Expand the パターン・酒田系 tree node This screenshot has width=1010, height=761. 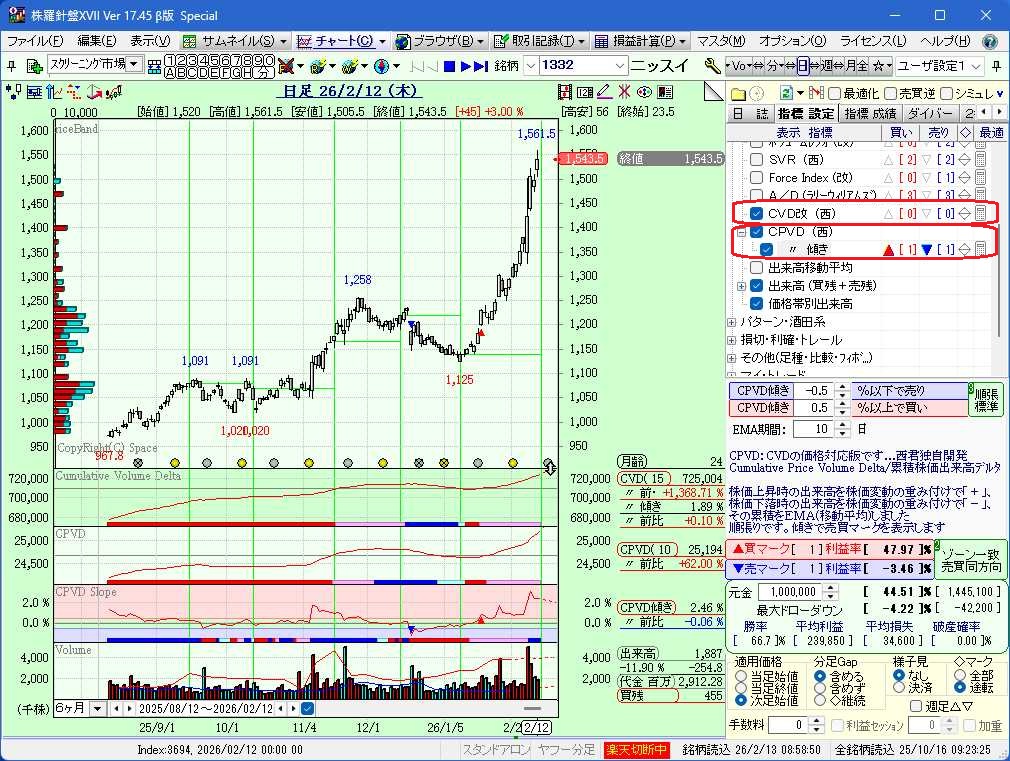tap(732, 322)
